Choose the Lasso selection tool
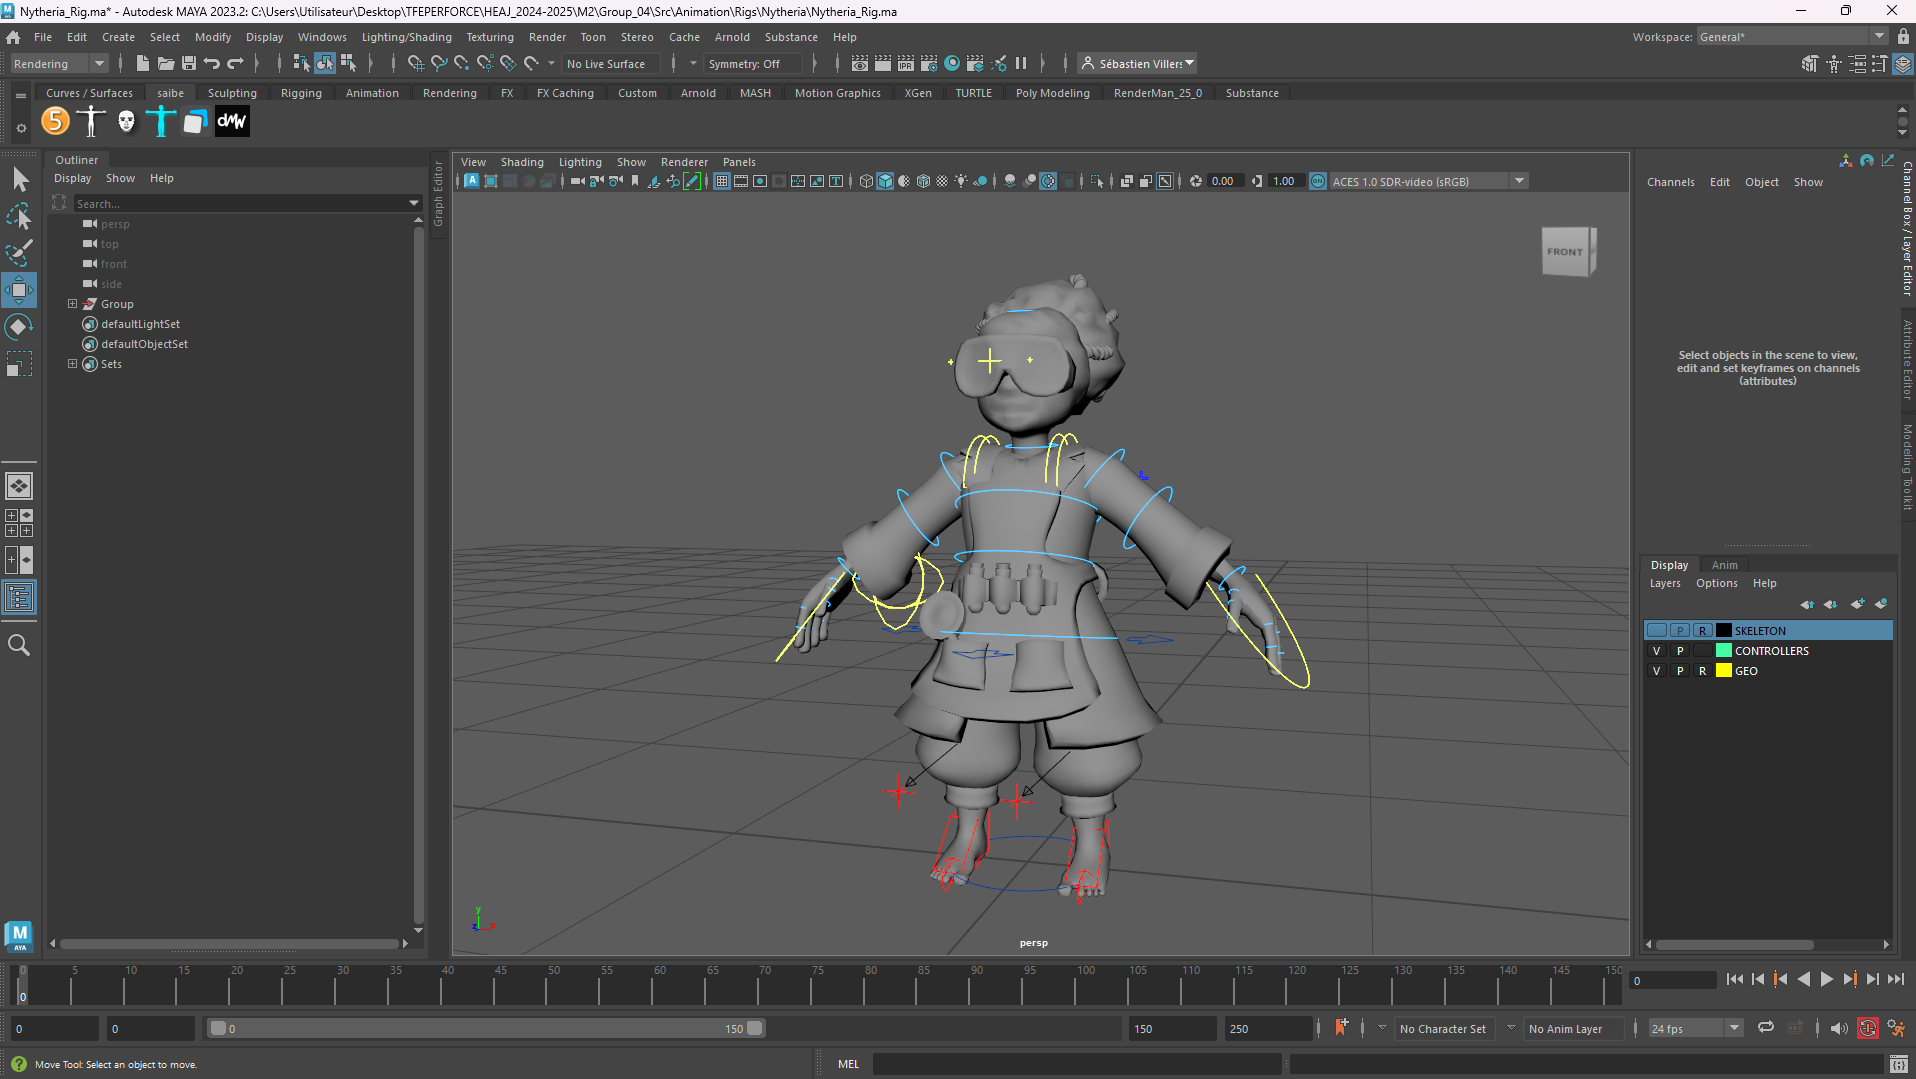 19,217
